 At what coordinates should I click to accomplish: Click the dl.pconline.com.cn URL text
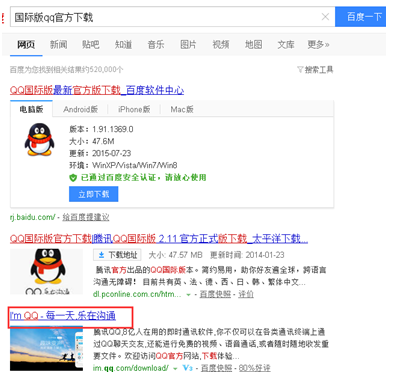pyautogui.click(x=137, y=295)
